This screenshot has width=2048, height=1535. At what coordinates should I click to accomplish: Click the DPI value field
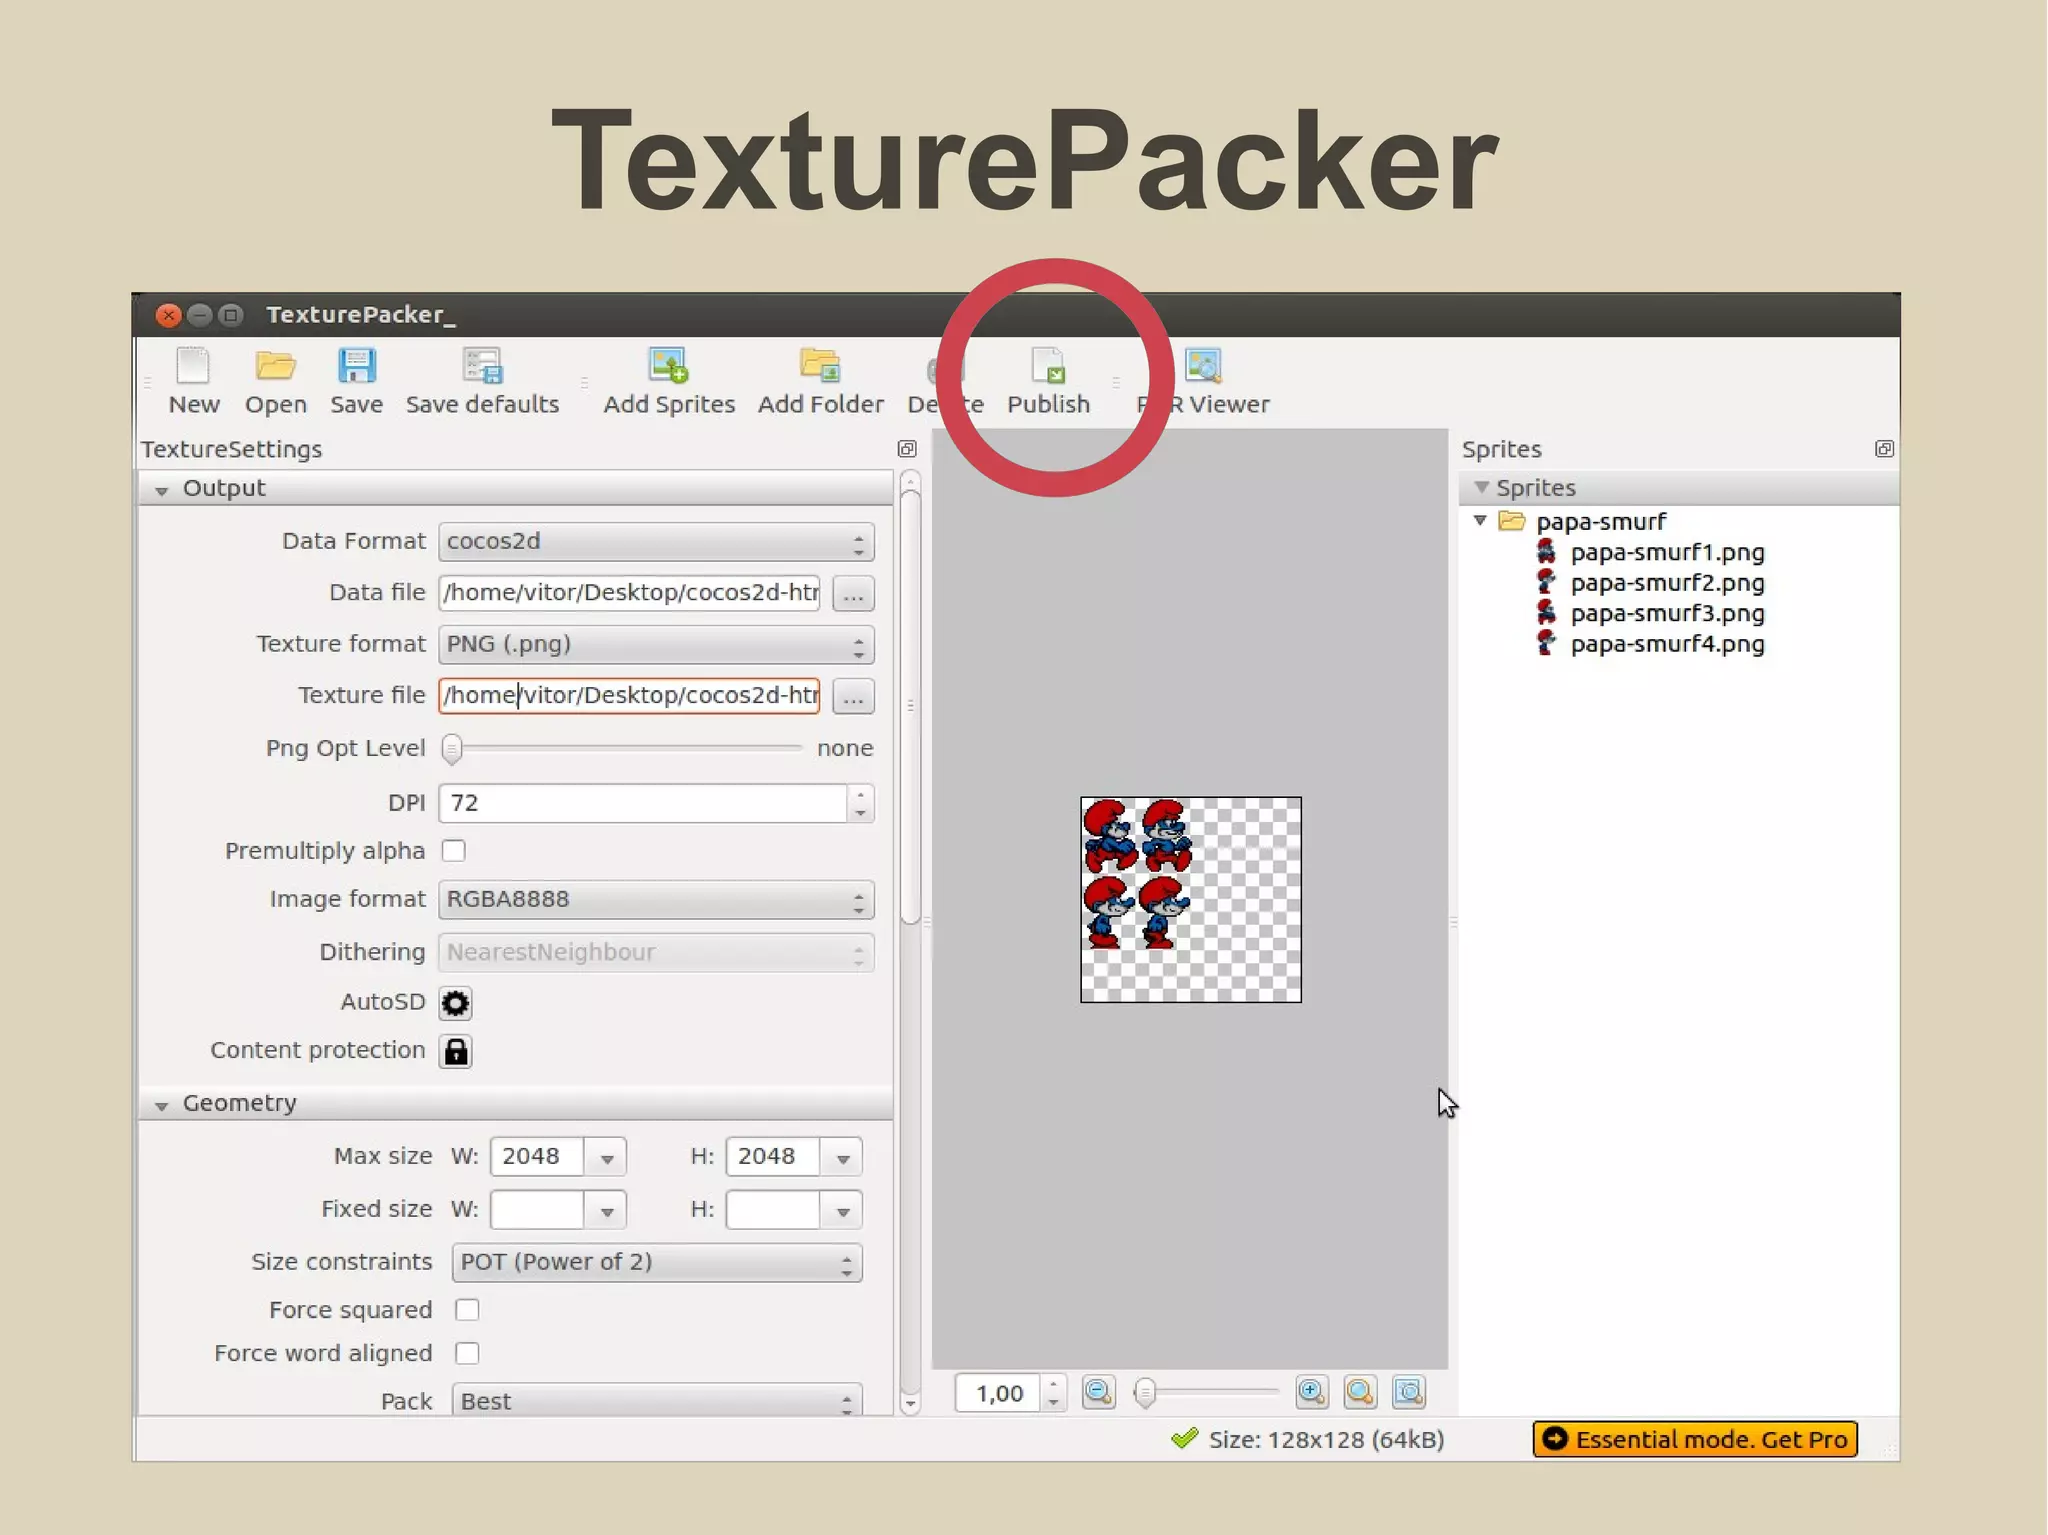[643, 804]
